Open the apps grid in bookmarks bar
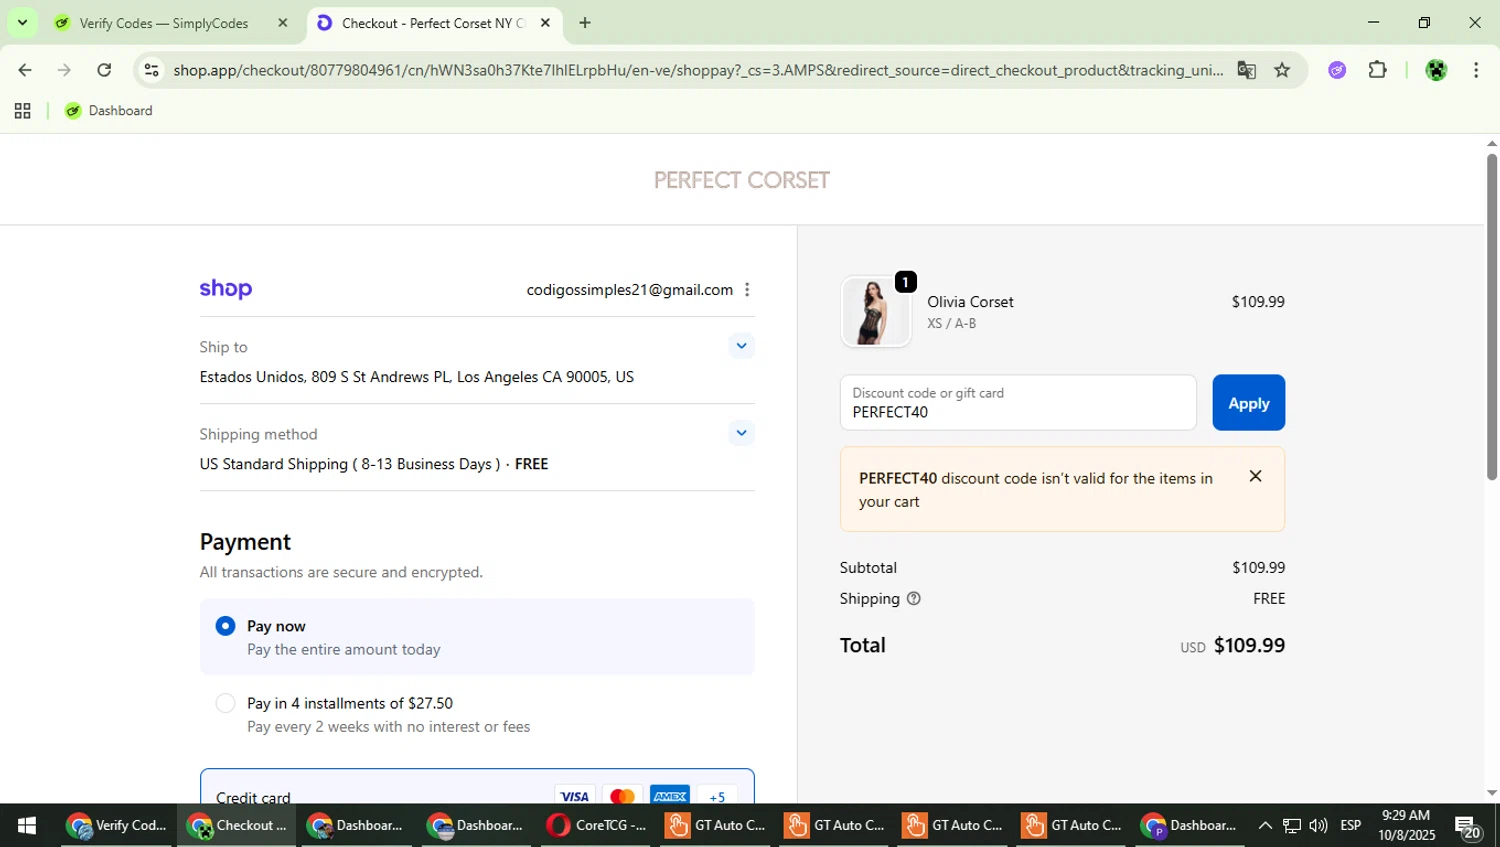This screenshot has width=1500, height=847. pyautogui.click(x=22, y=111)
